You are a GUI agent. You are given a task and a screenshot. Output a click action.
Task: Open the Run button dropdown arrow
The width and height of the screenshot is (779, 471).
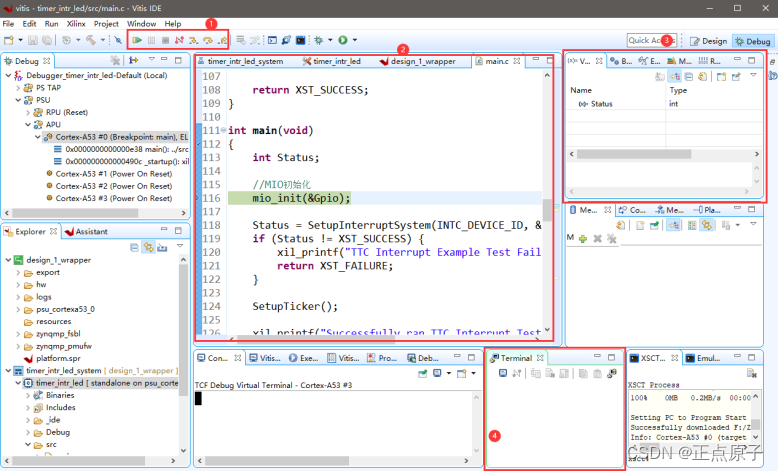point(354,41)
